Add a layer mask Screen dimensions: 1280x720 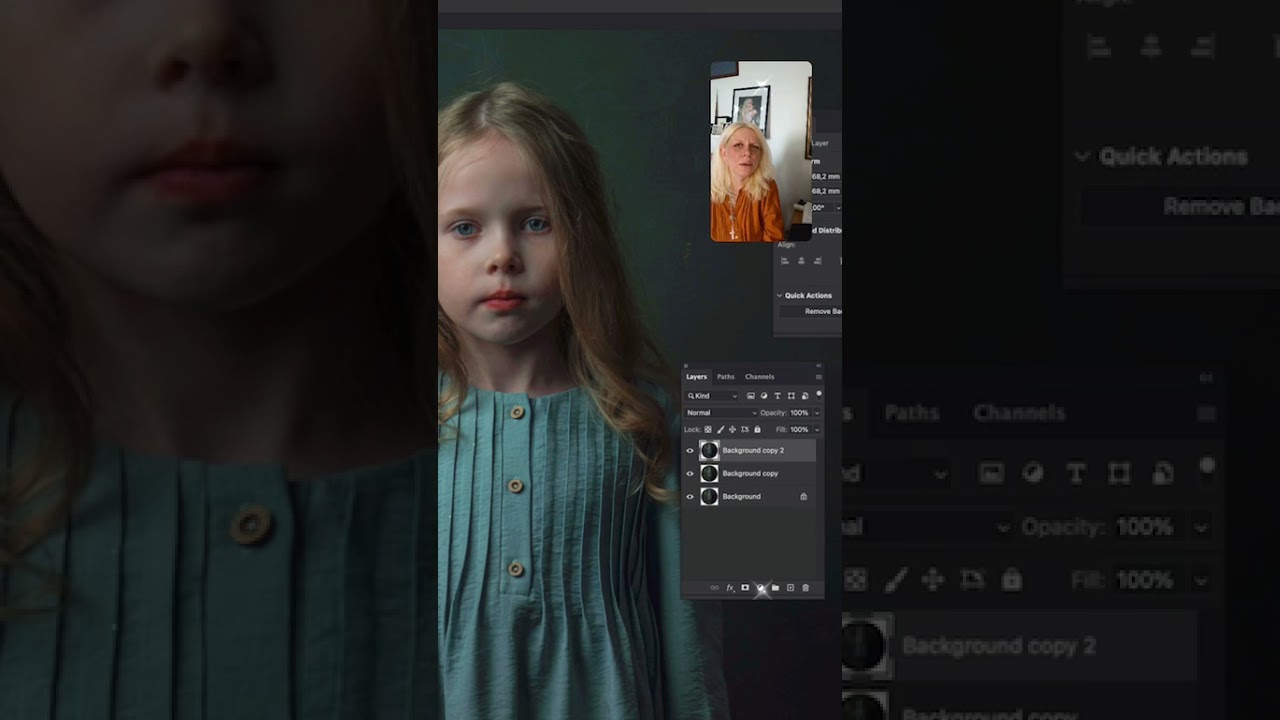pyautogui.click(x=745, y=588)
